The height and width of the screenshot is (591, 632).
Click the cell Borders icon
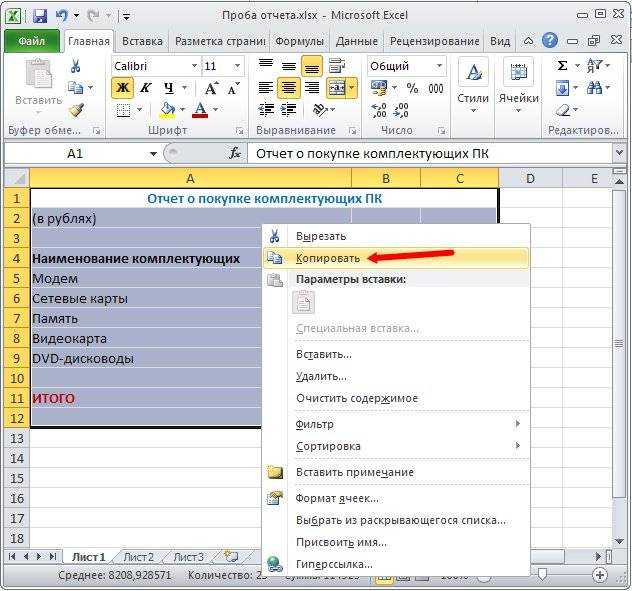click(123, 110)
